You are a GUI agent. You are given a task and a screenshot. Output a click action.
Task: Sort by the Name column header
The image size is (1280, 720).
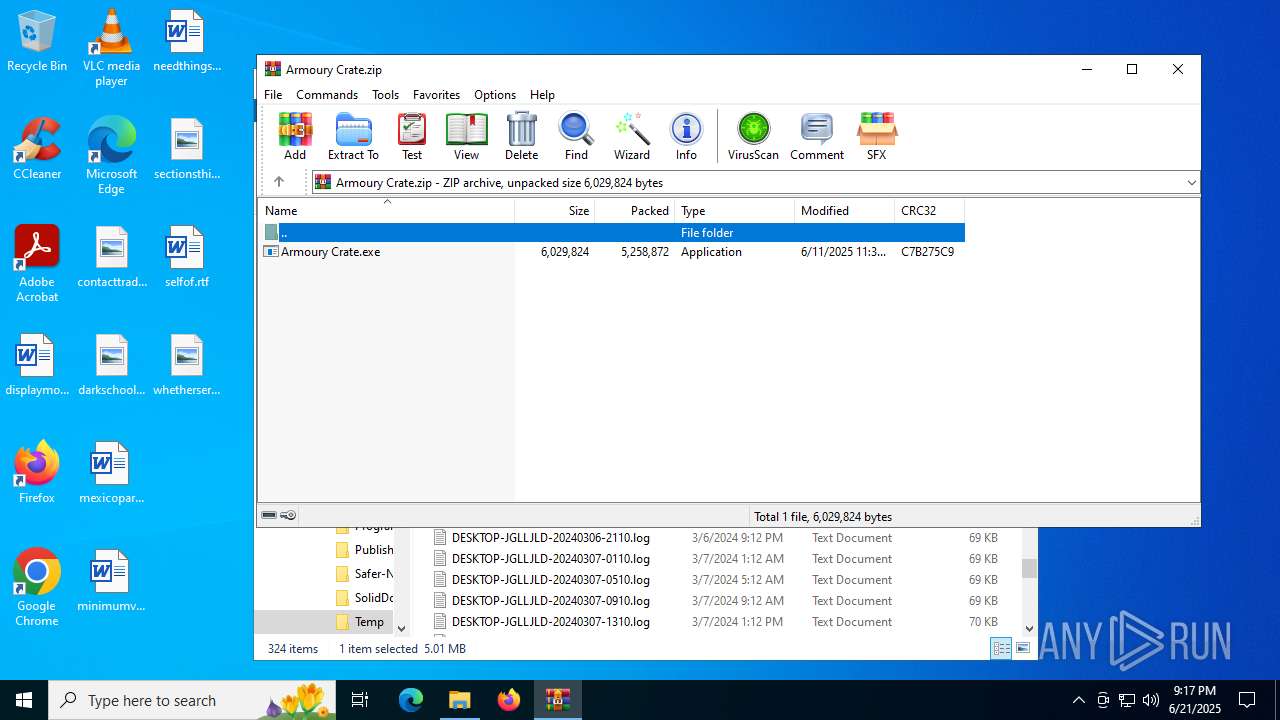[x=387, y=210]
